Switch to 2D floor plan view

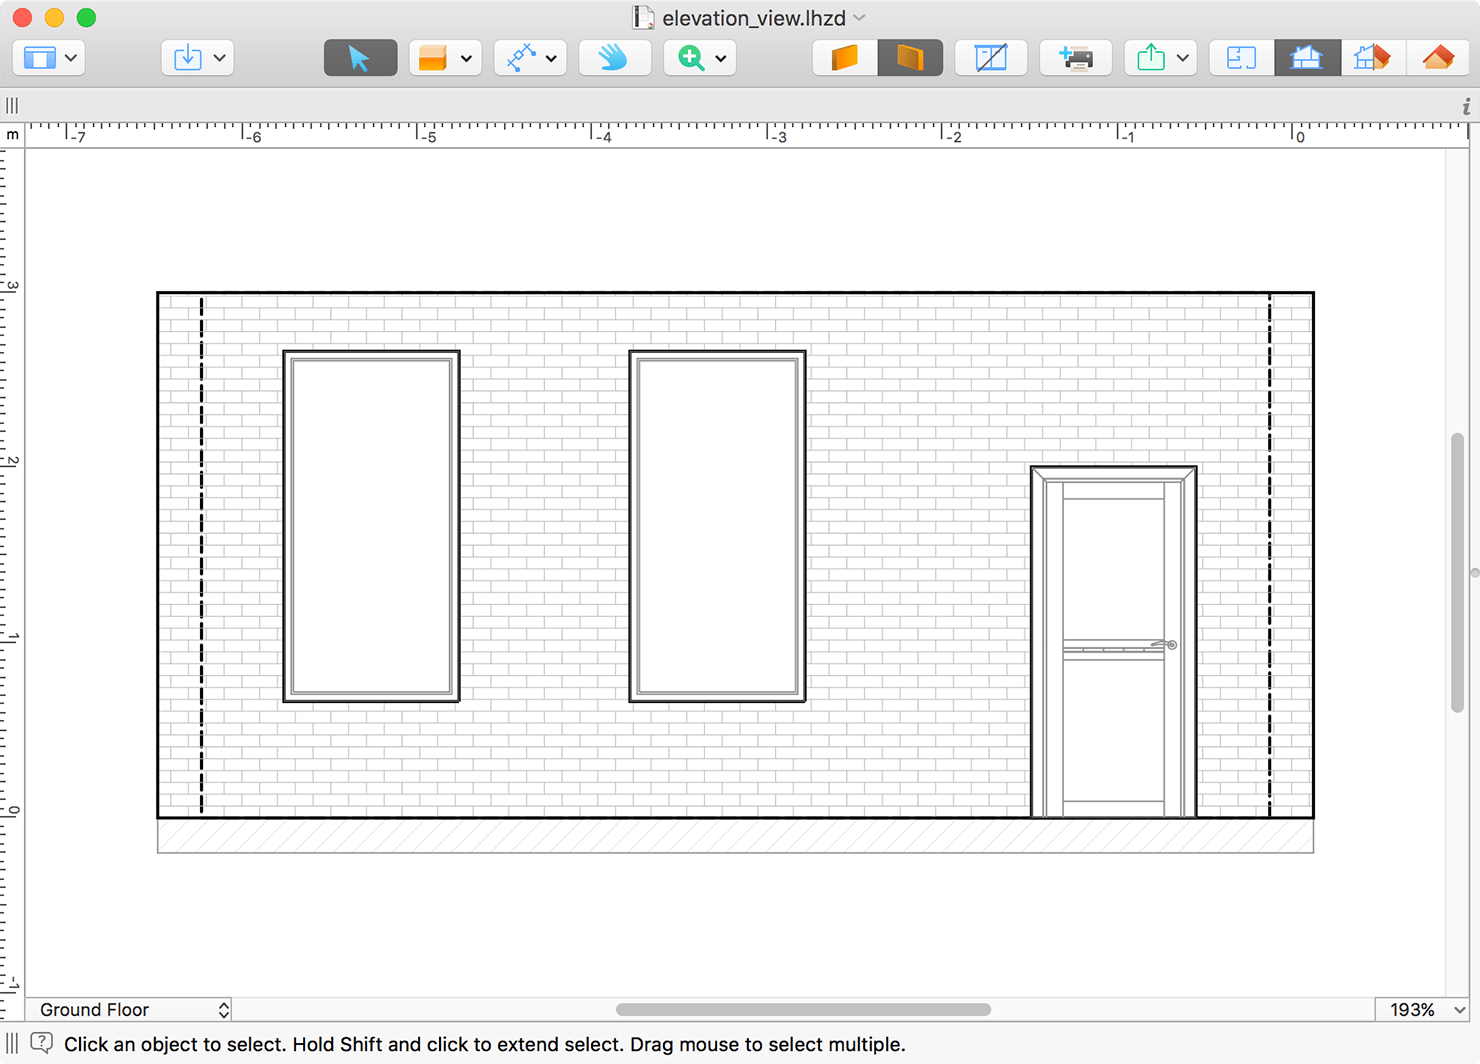[x=1241, y=58]
